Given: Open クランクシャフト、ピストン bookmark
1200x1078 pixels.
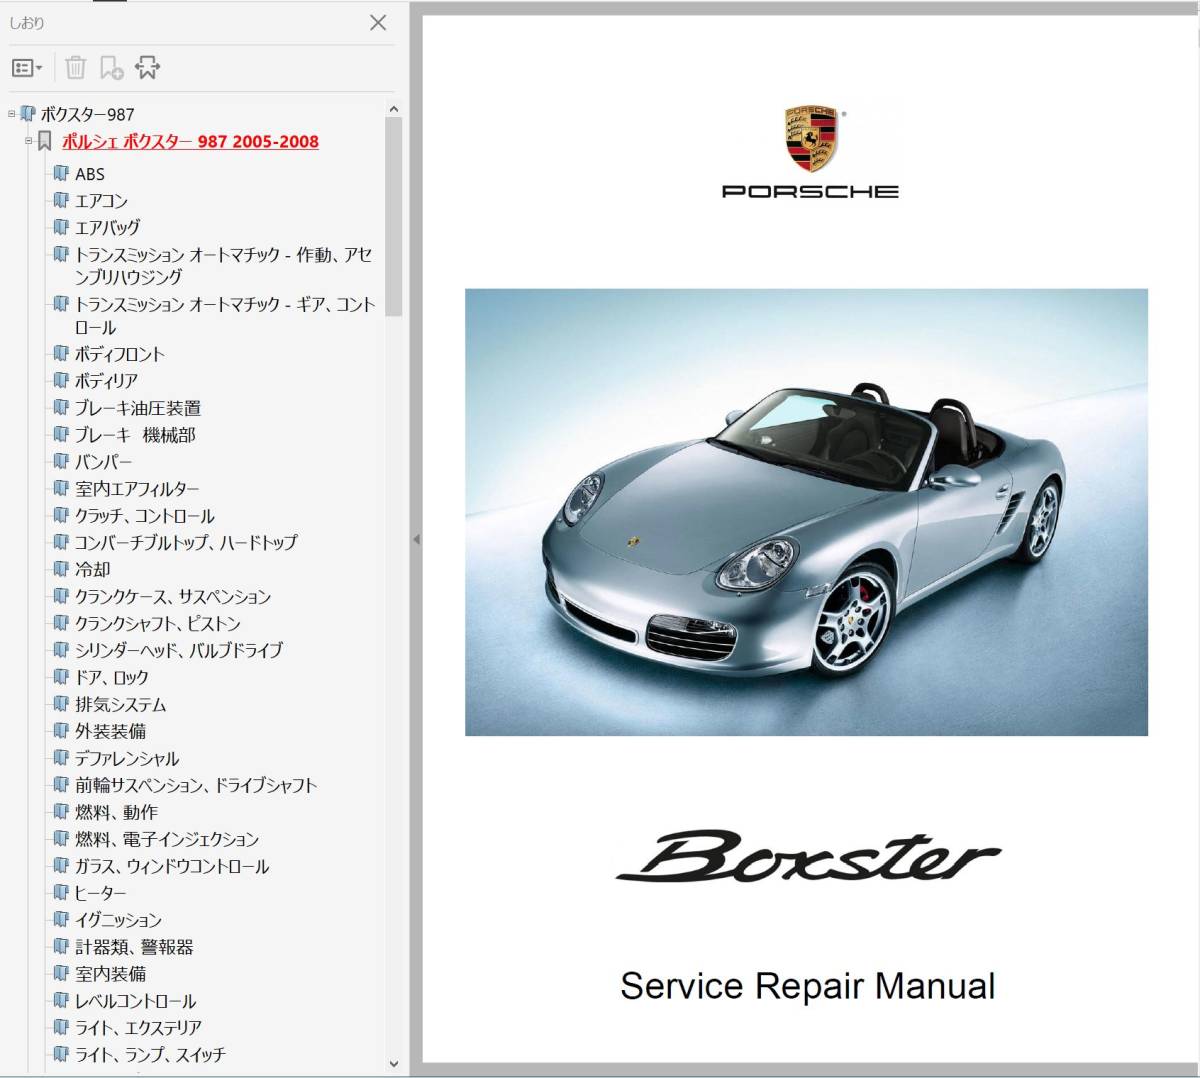Looking at the screenshot, I should tap(158, 624).
